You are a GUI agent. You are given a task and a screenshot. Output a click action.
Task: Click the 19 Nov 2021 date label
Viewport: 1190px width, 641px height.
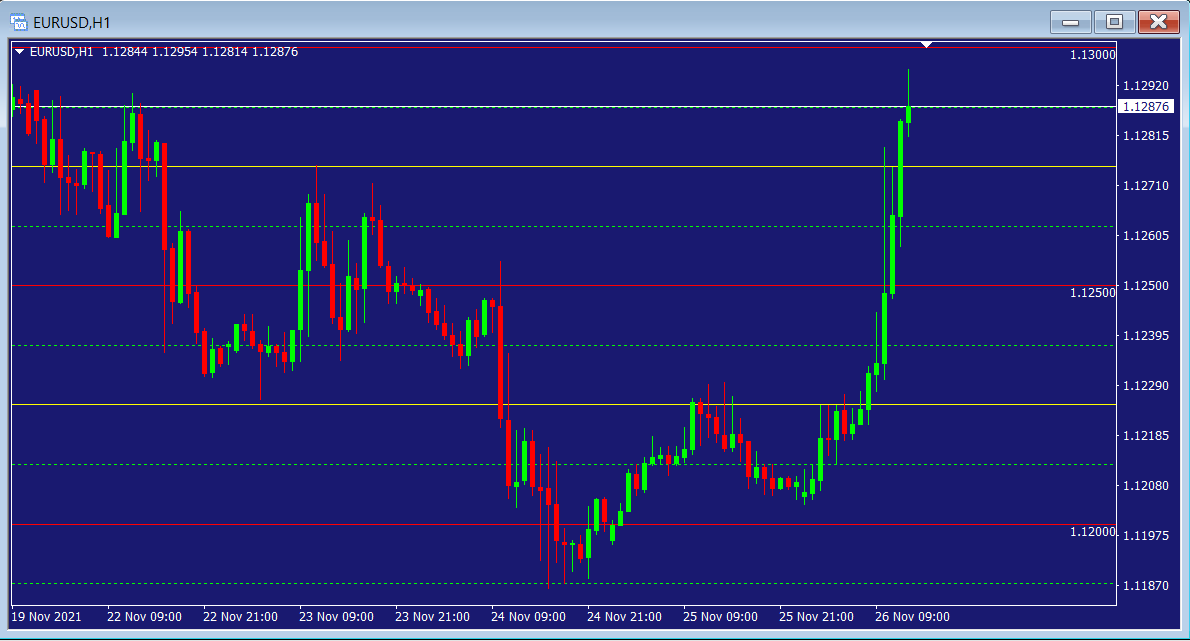pos(46,616)
